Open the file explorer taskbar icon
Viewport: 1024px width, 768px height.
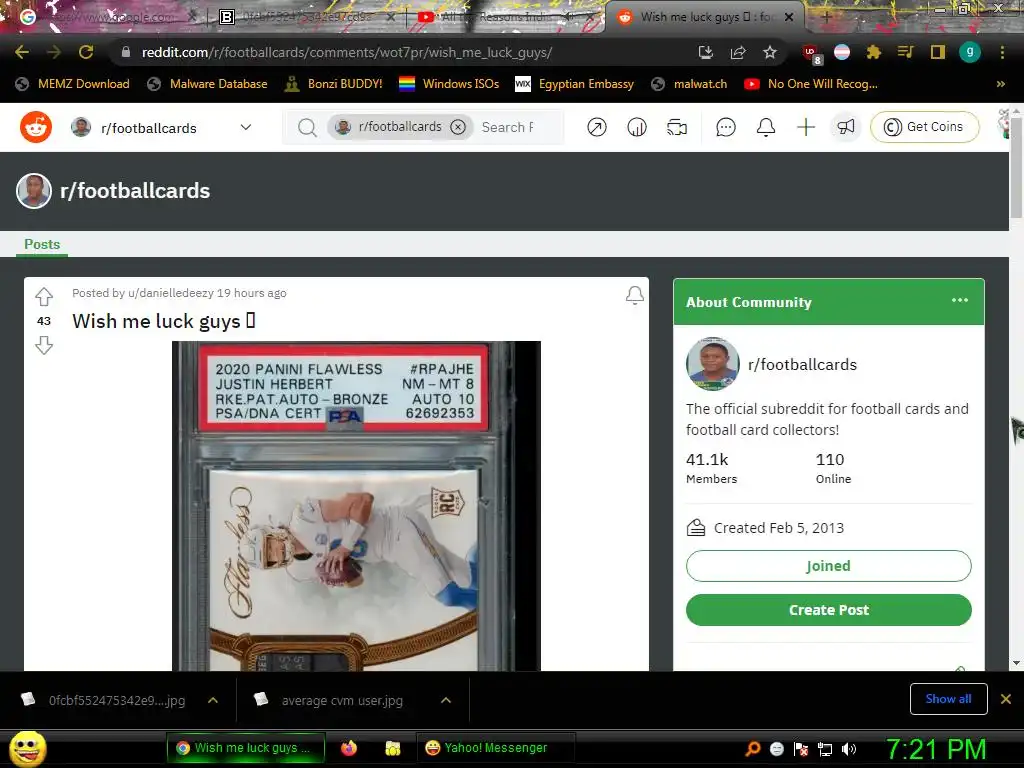click(x=392, y=748)
